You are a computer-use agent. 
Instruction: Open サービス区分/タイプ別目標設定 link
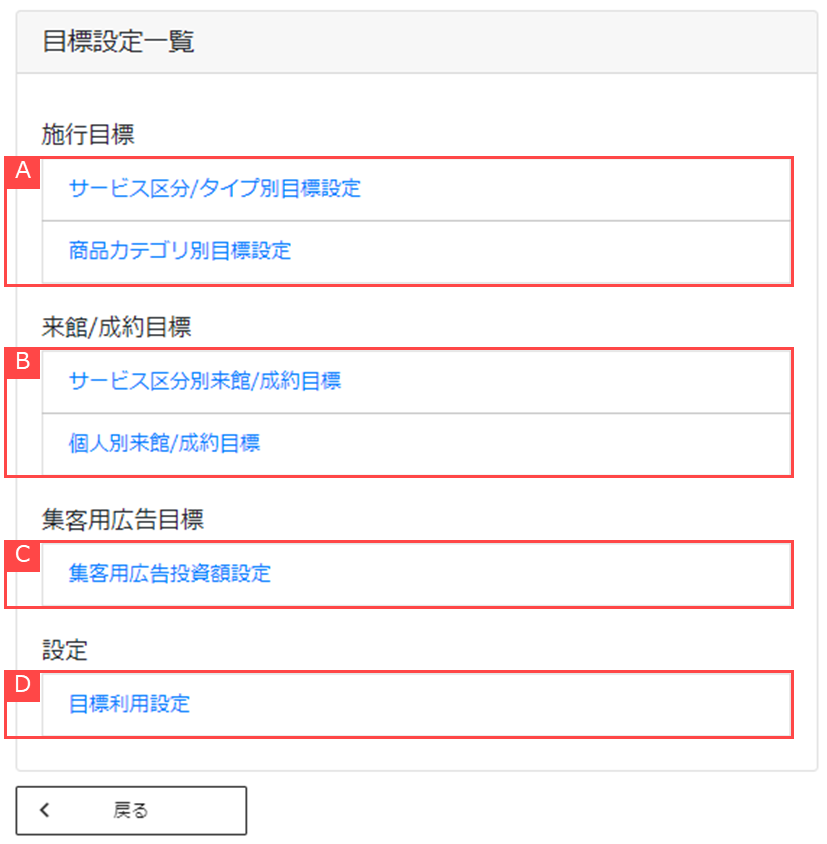point(213,188)
